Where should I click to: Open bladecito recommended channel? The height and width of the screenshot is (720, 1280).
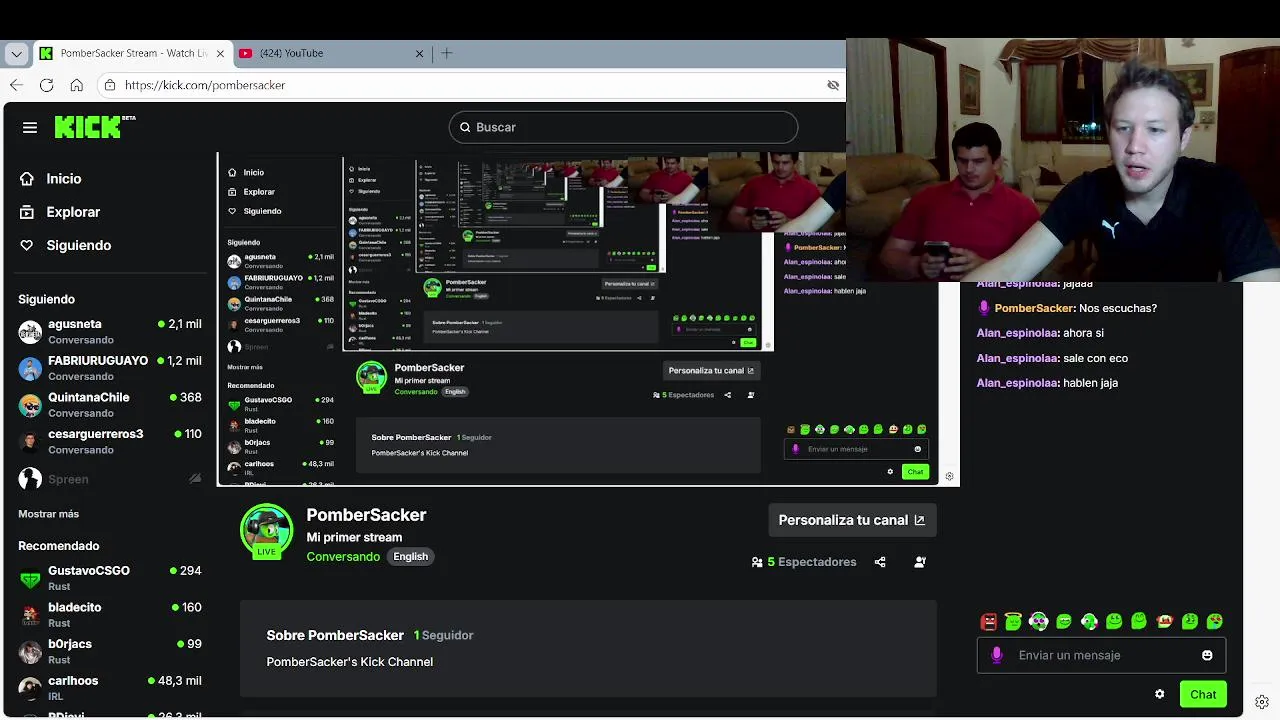[x=110, y=614]
